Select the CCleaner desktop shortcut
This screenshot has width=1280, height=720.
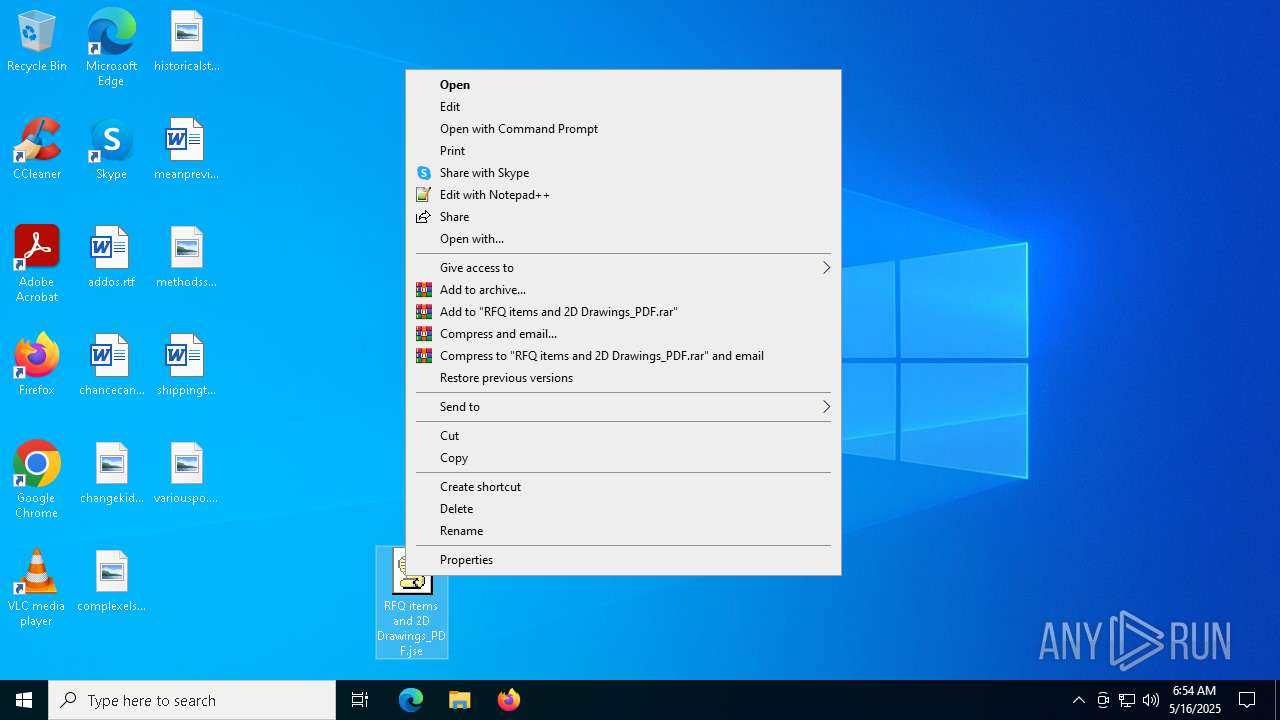point(37,150)
